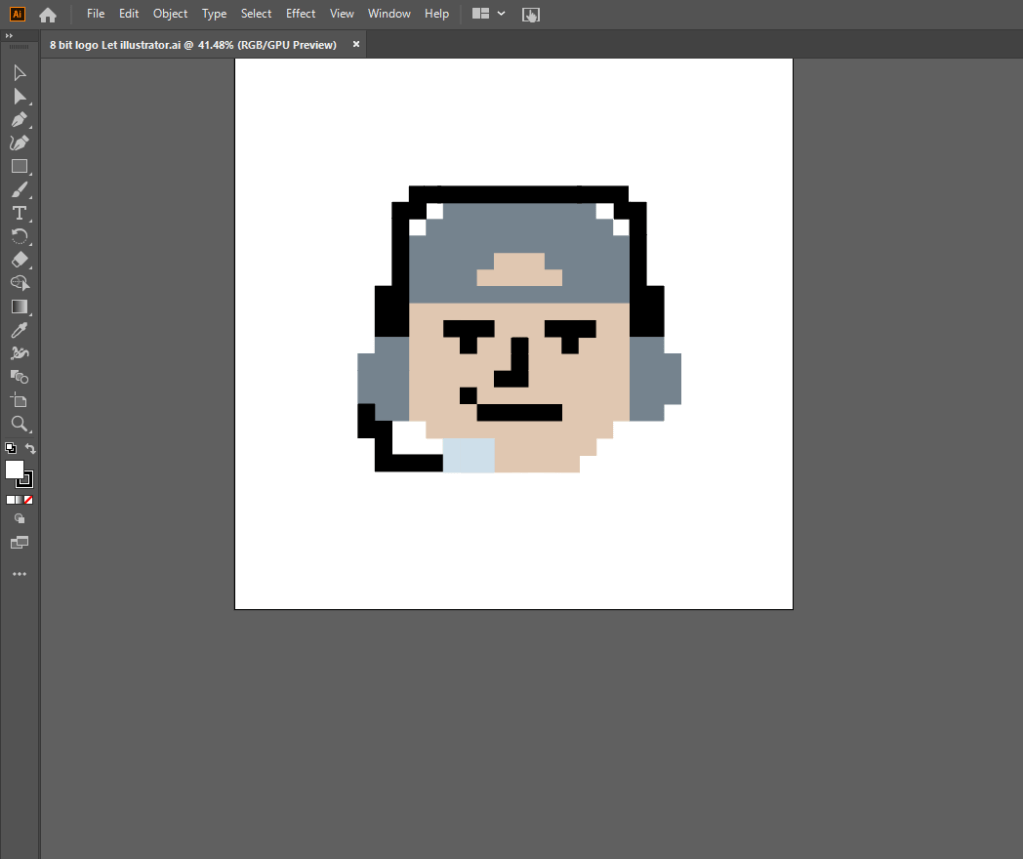
Task: Select the Selection tool arrow
Action: (x=19, y=73)
